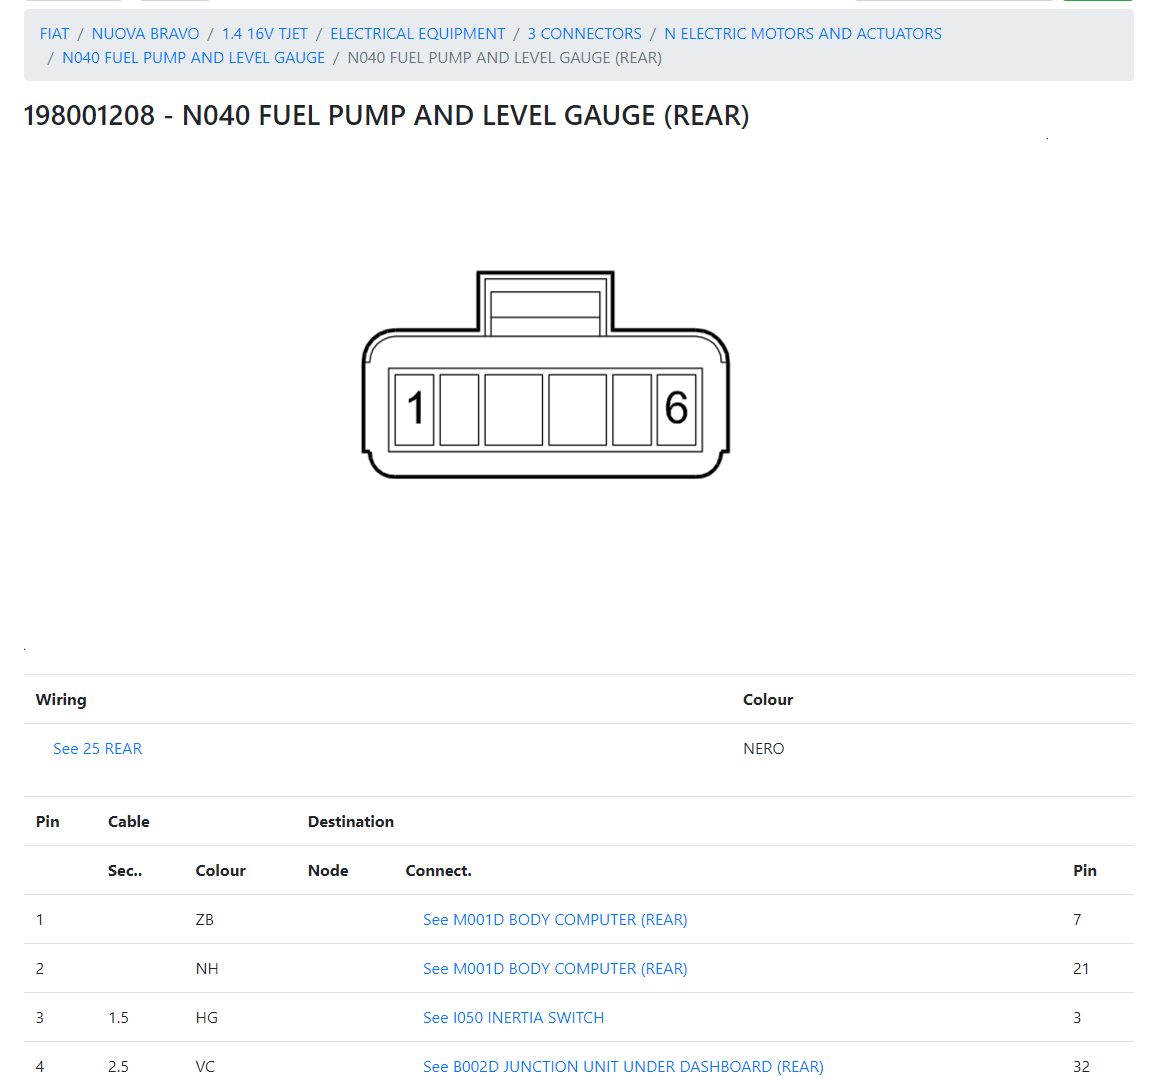Screen dimensions: 1151x1079
Task: Follow the See I050 INERTIA SWITCH link
Action: pyautogui.click(x=513, y=1018)
